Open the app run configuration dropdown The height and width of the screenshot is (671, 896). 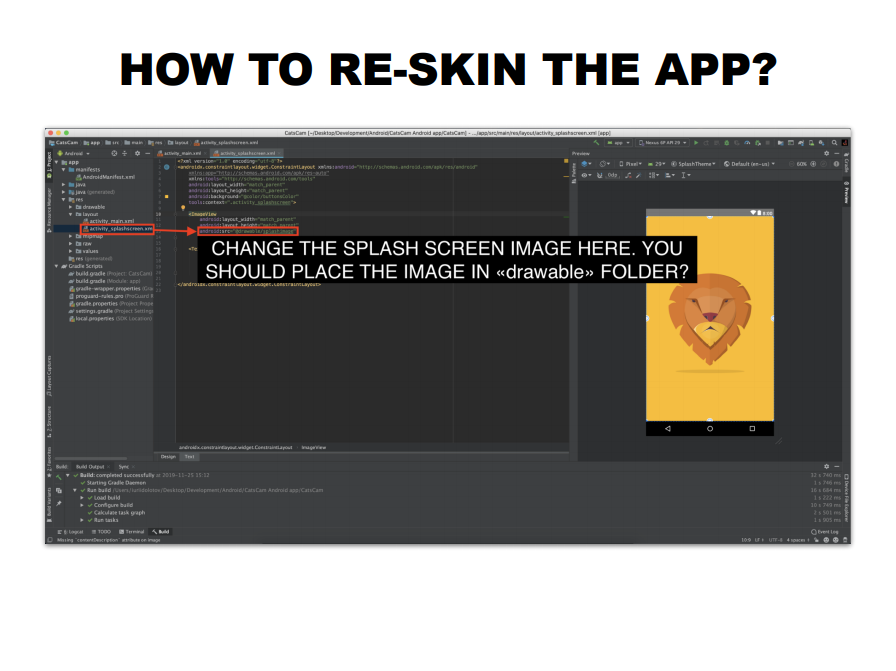(x=618, y=143)
